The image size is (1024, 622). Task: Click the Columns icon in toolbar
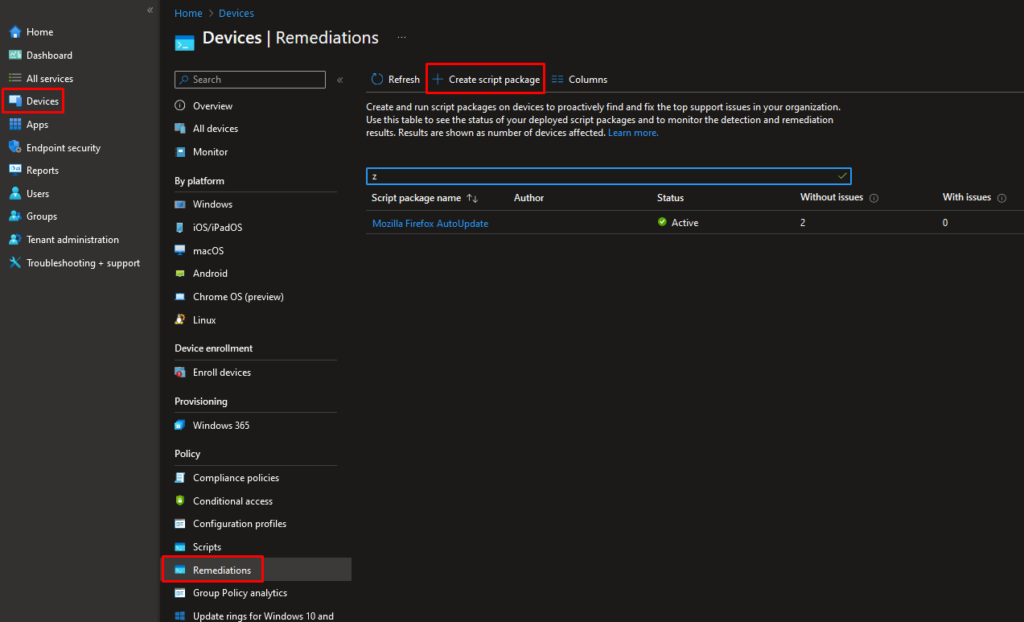coord(557,79)
